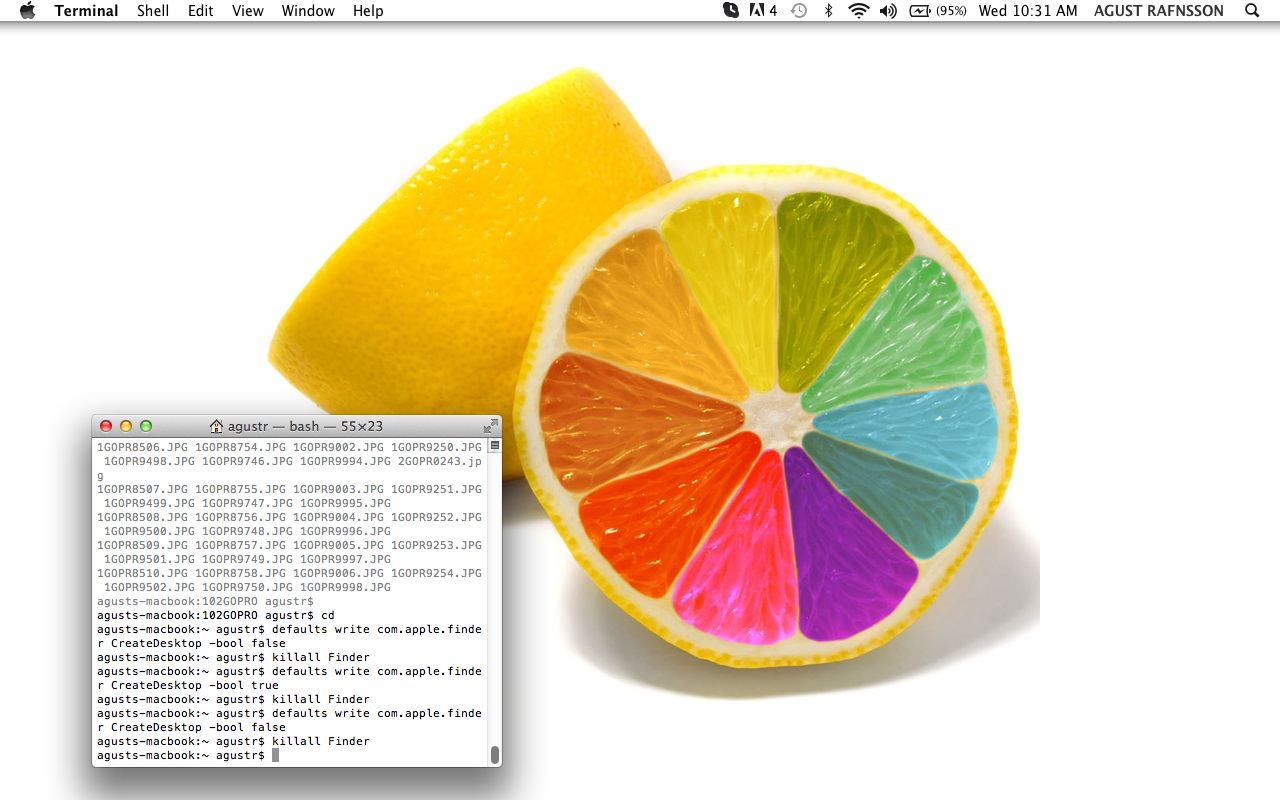
Task: Open the volume control in menu bar
Action: pos(888,11)
